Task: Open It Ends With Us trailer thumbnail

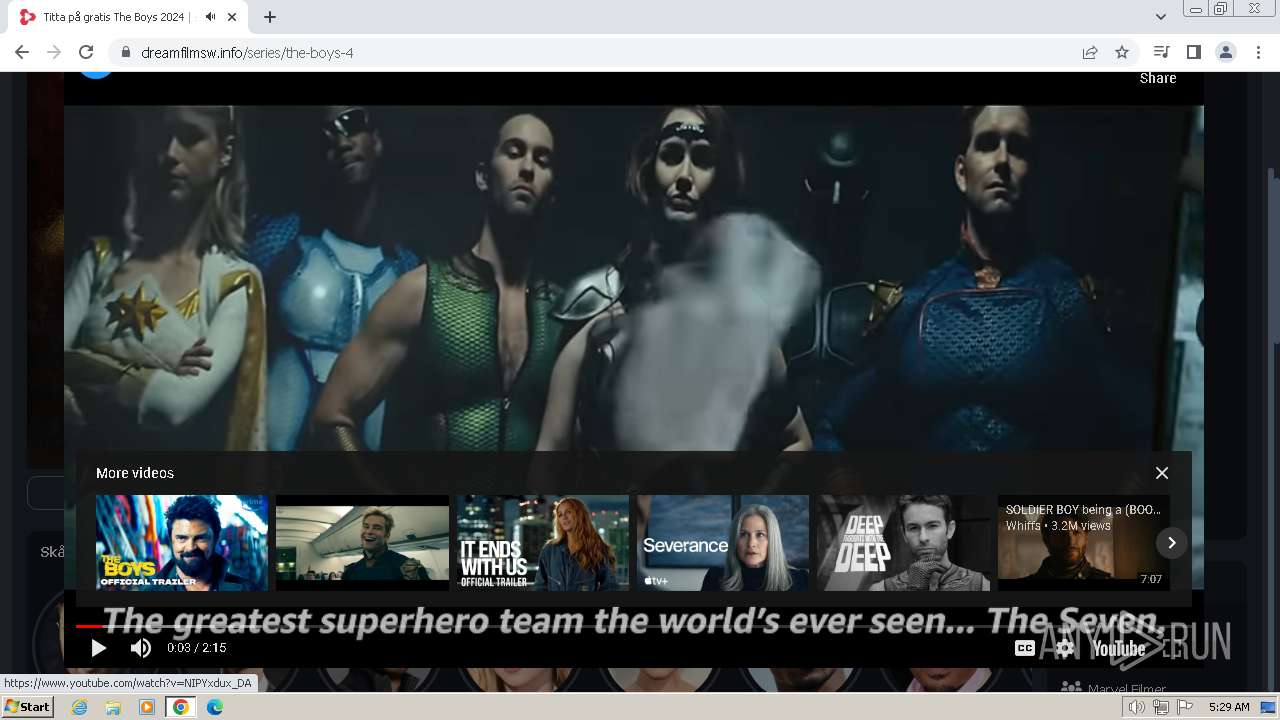Action: click(543, 543)
